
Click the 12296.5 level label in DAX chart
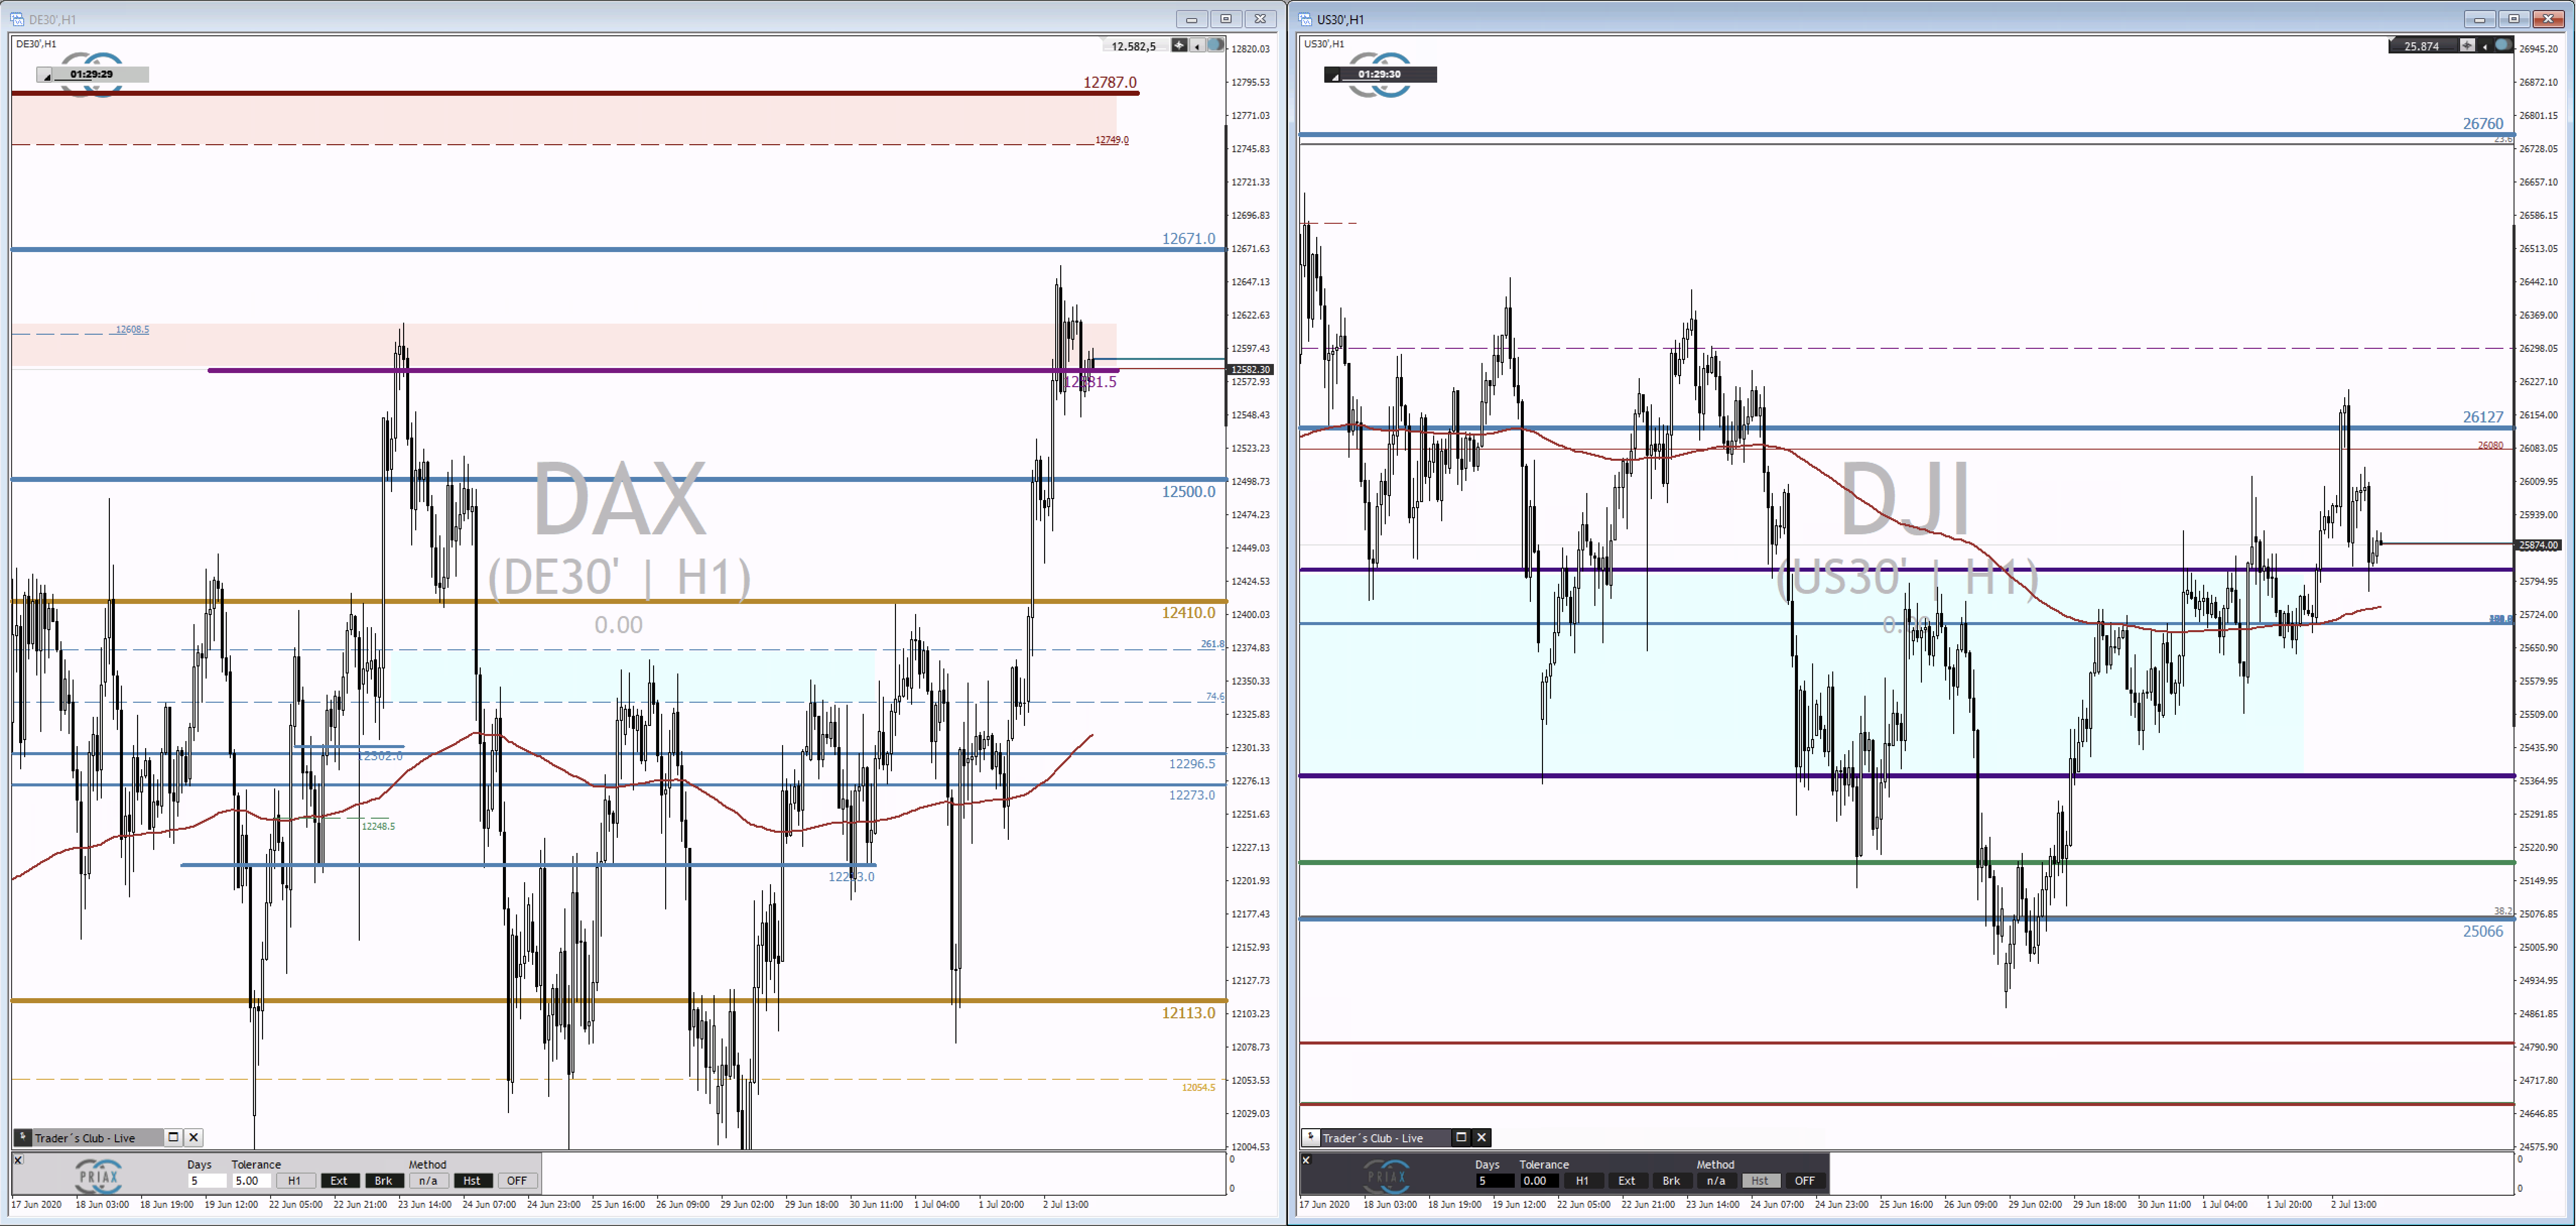(x=1192, y=764)
